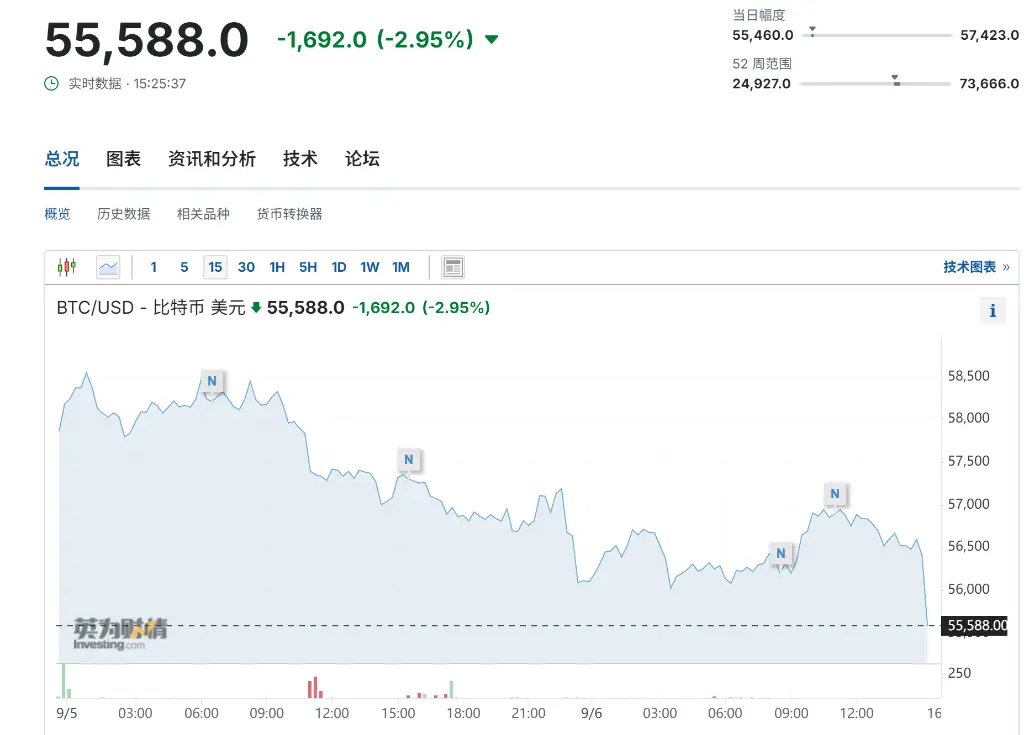Viewport: 1024px width, 735px height.
Task: Enable the 1W weekly interval
Action: click(x=369, y=267)
